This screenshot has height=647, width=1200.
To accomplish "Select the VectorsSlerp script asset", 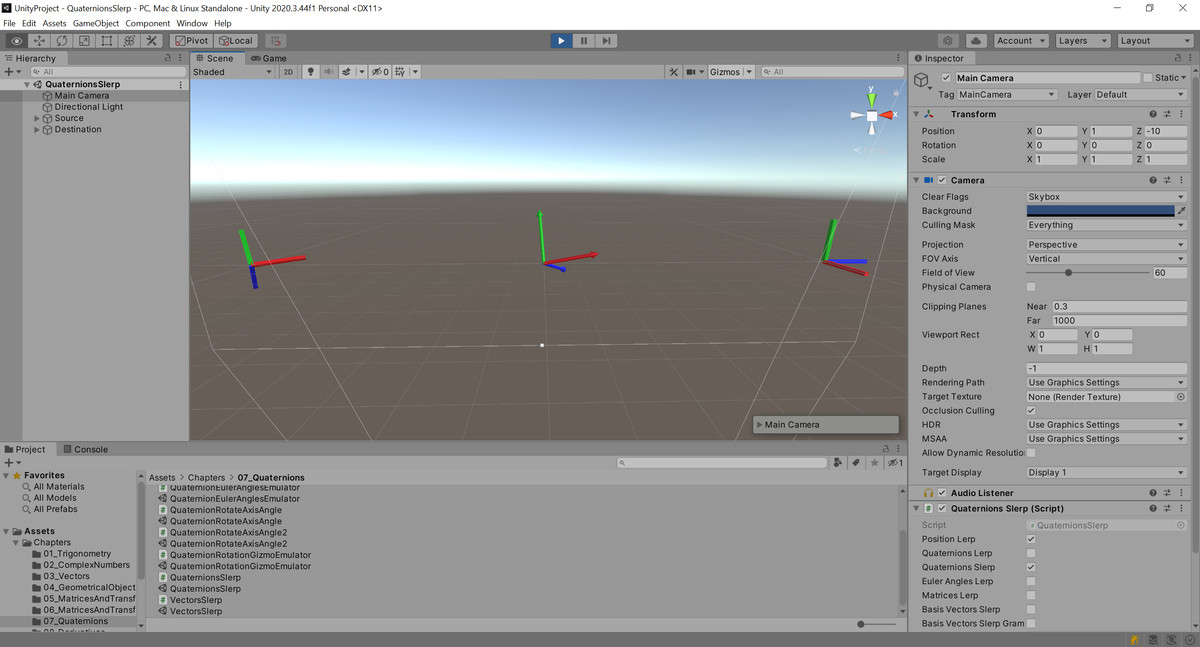I will click(x=196, y=600).
